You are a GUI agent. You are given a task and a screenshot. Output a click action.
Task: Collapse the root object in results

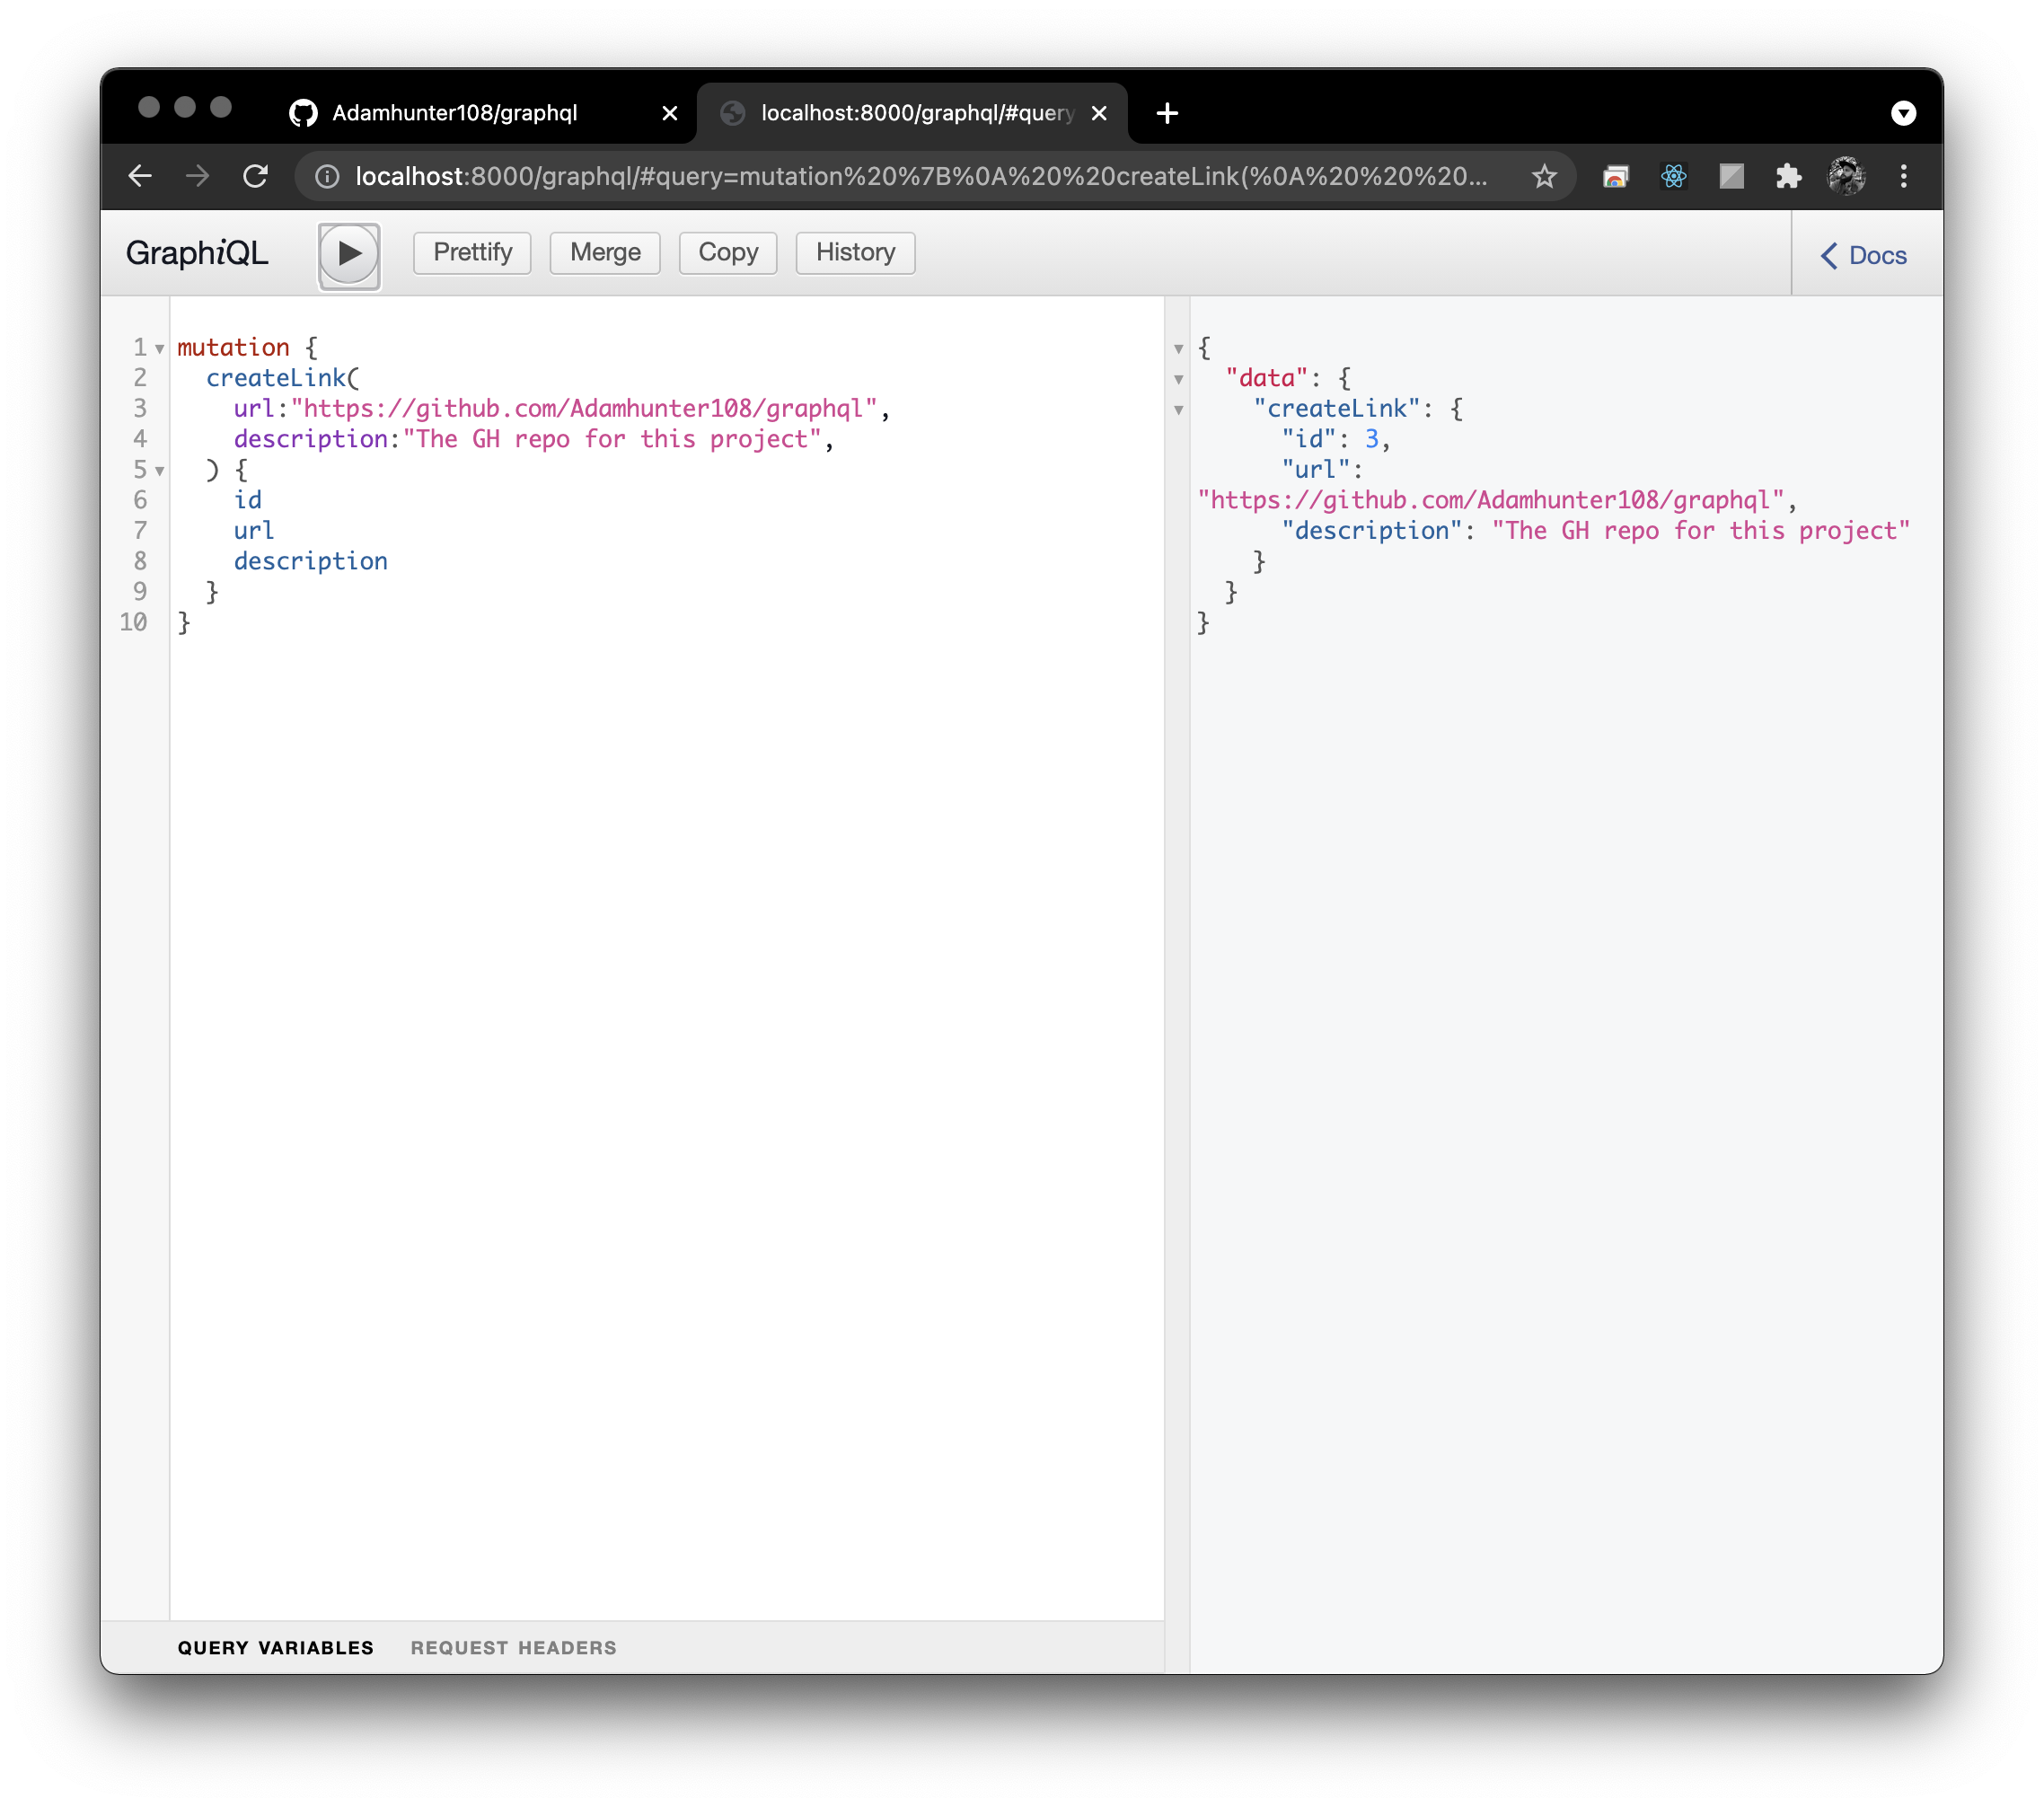[x=1179, y=349]
